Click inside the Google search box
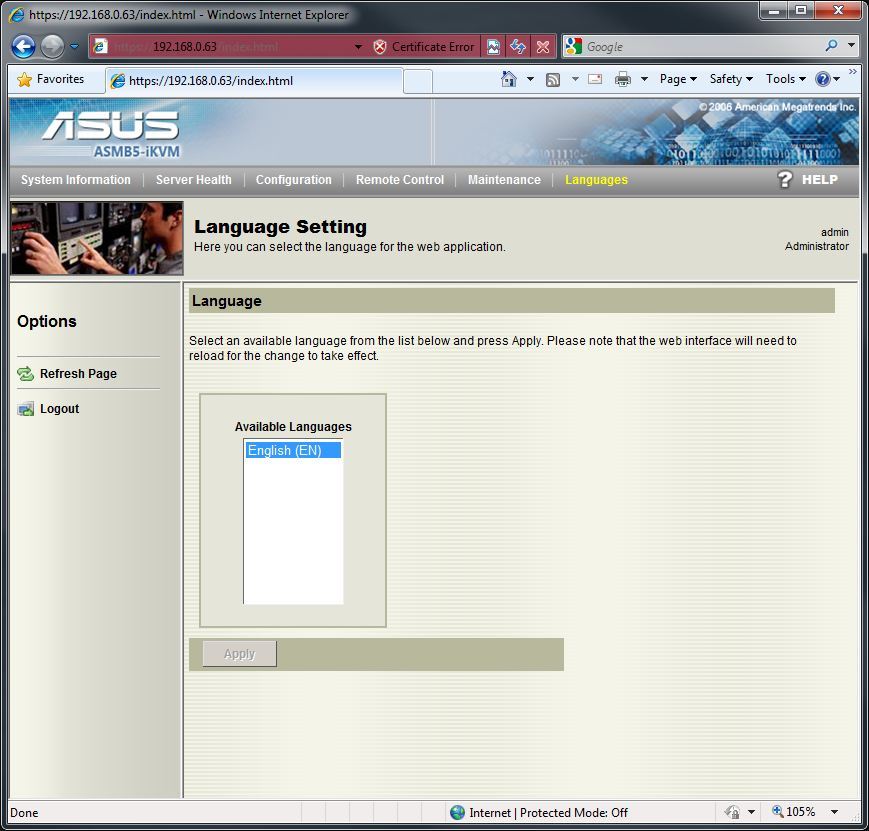 click(x=700, y=47)
